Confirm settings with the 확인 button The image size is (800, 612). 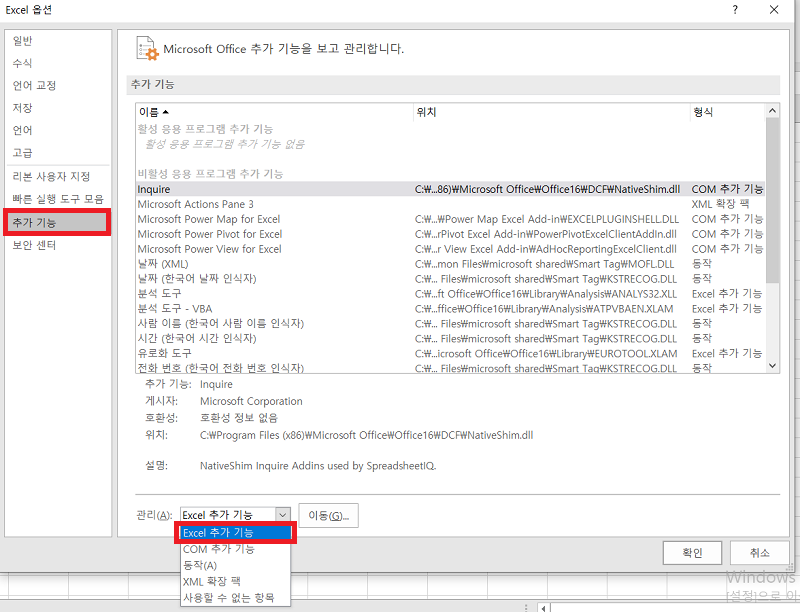[x=692, y=552]
